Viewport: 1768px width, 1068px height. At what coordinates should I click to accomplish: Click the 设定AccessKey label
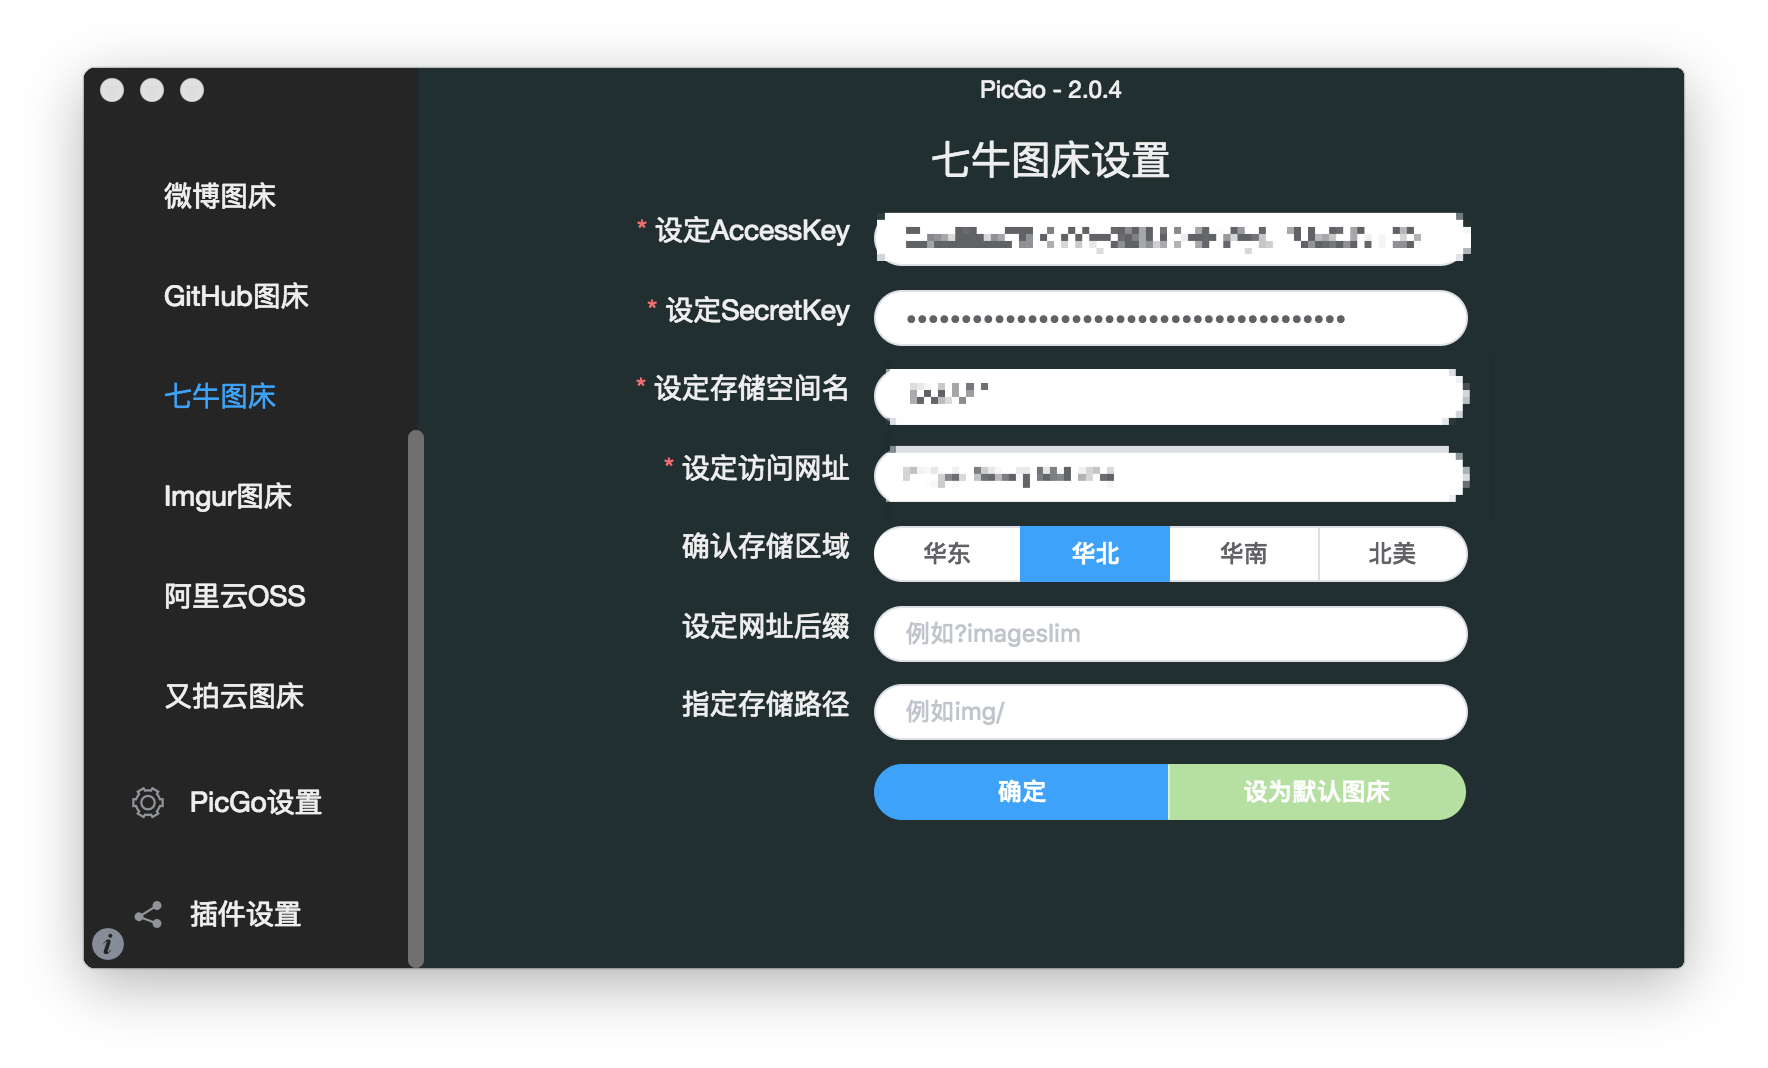(x=752, y=230)
